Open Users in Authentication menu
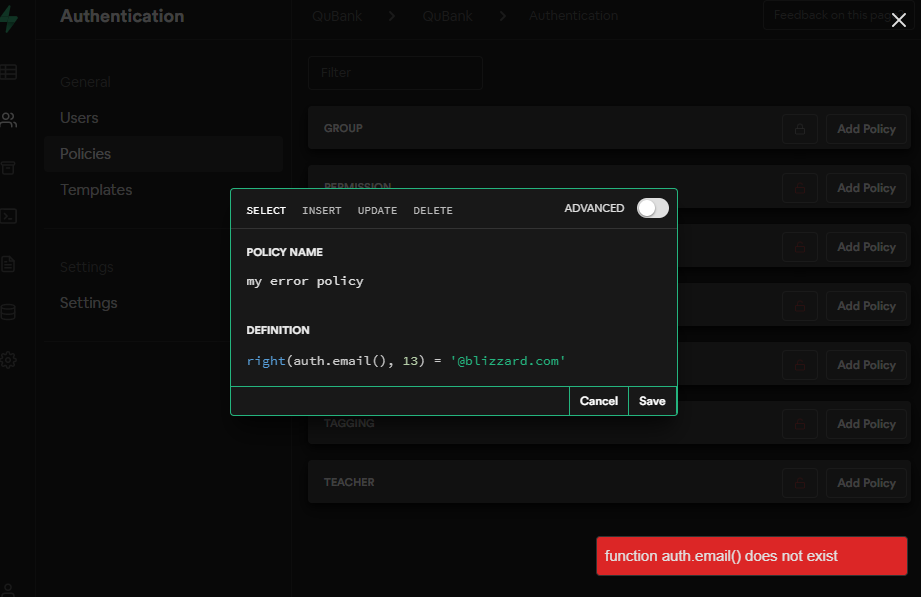Viewport: 921px width, 597px height. tap(79, 118)
